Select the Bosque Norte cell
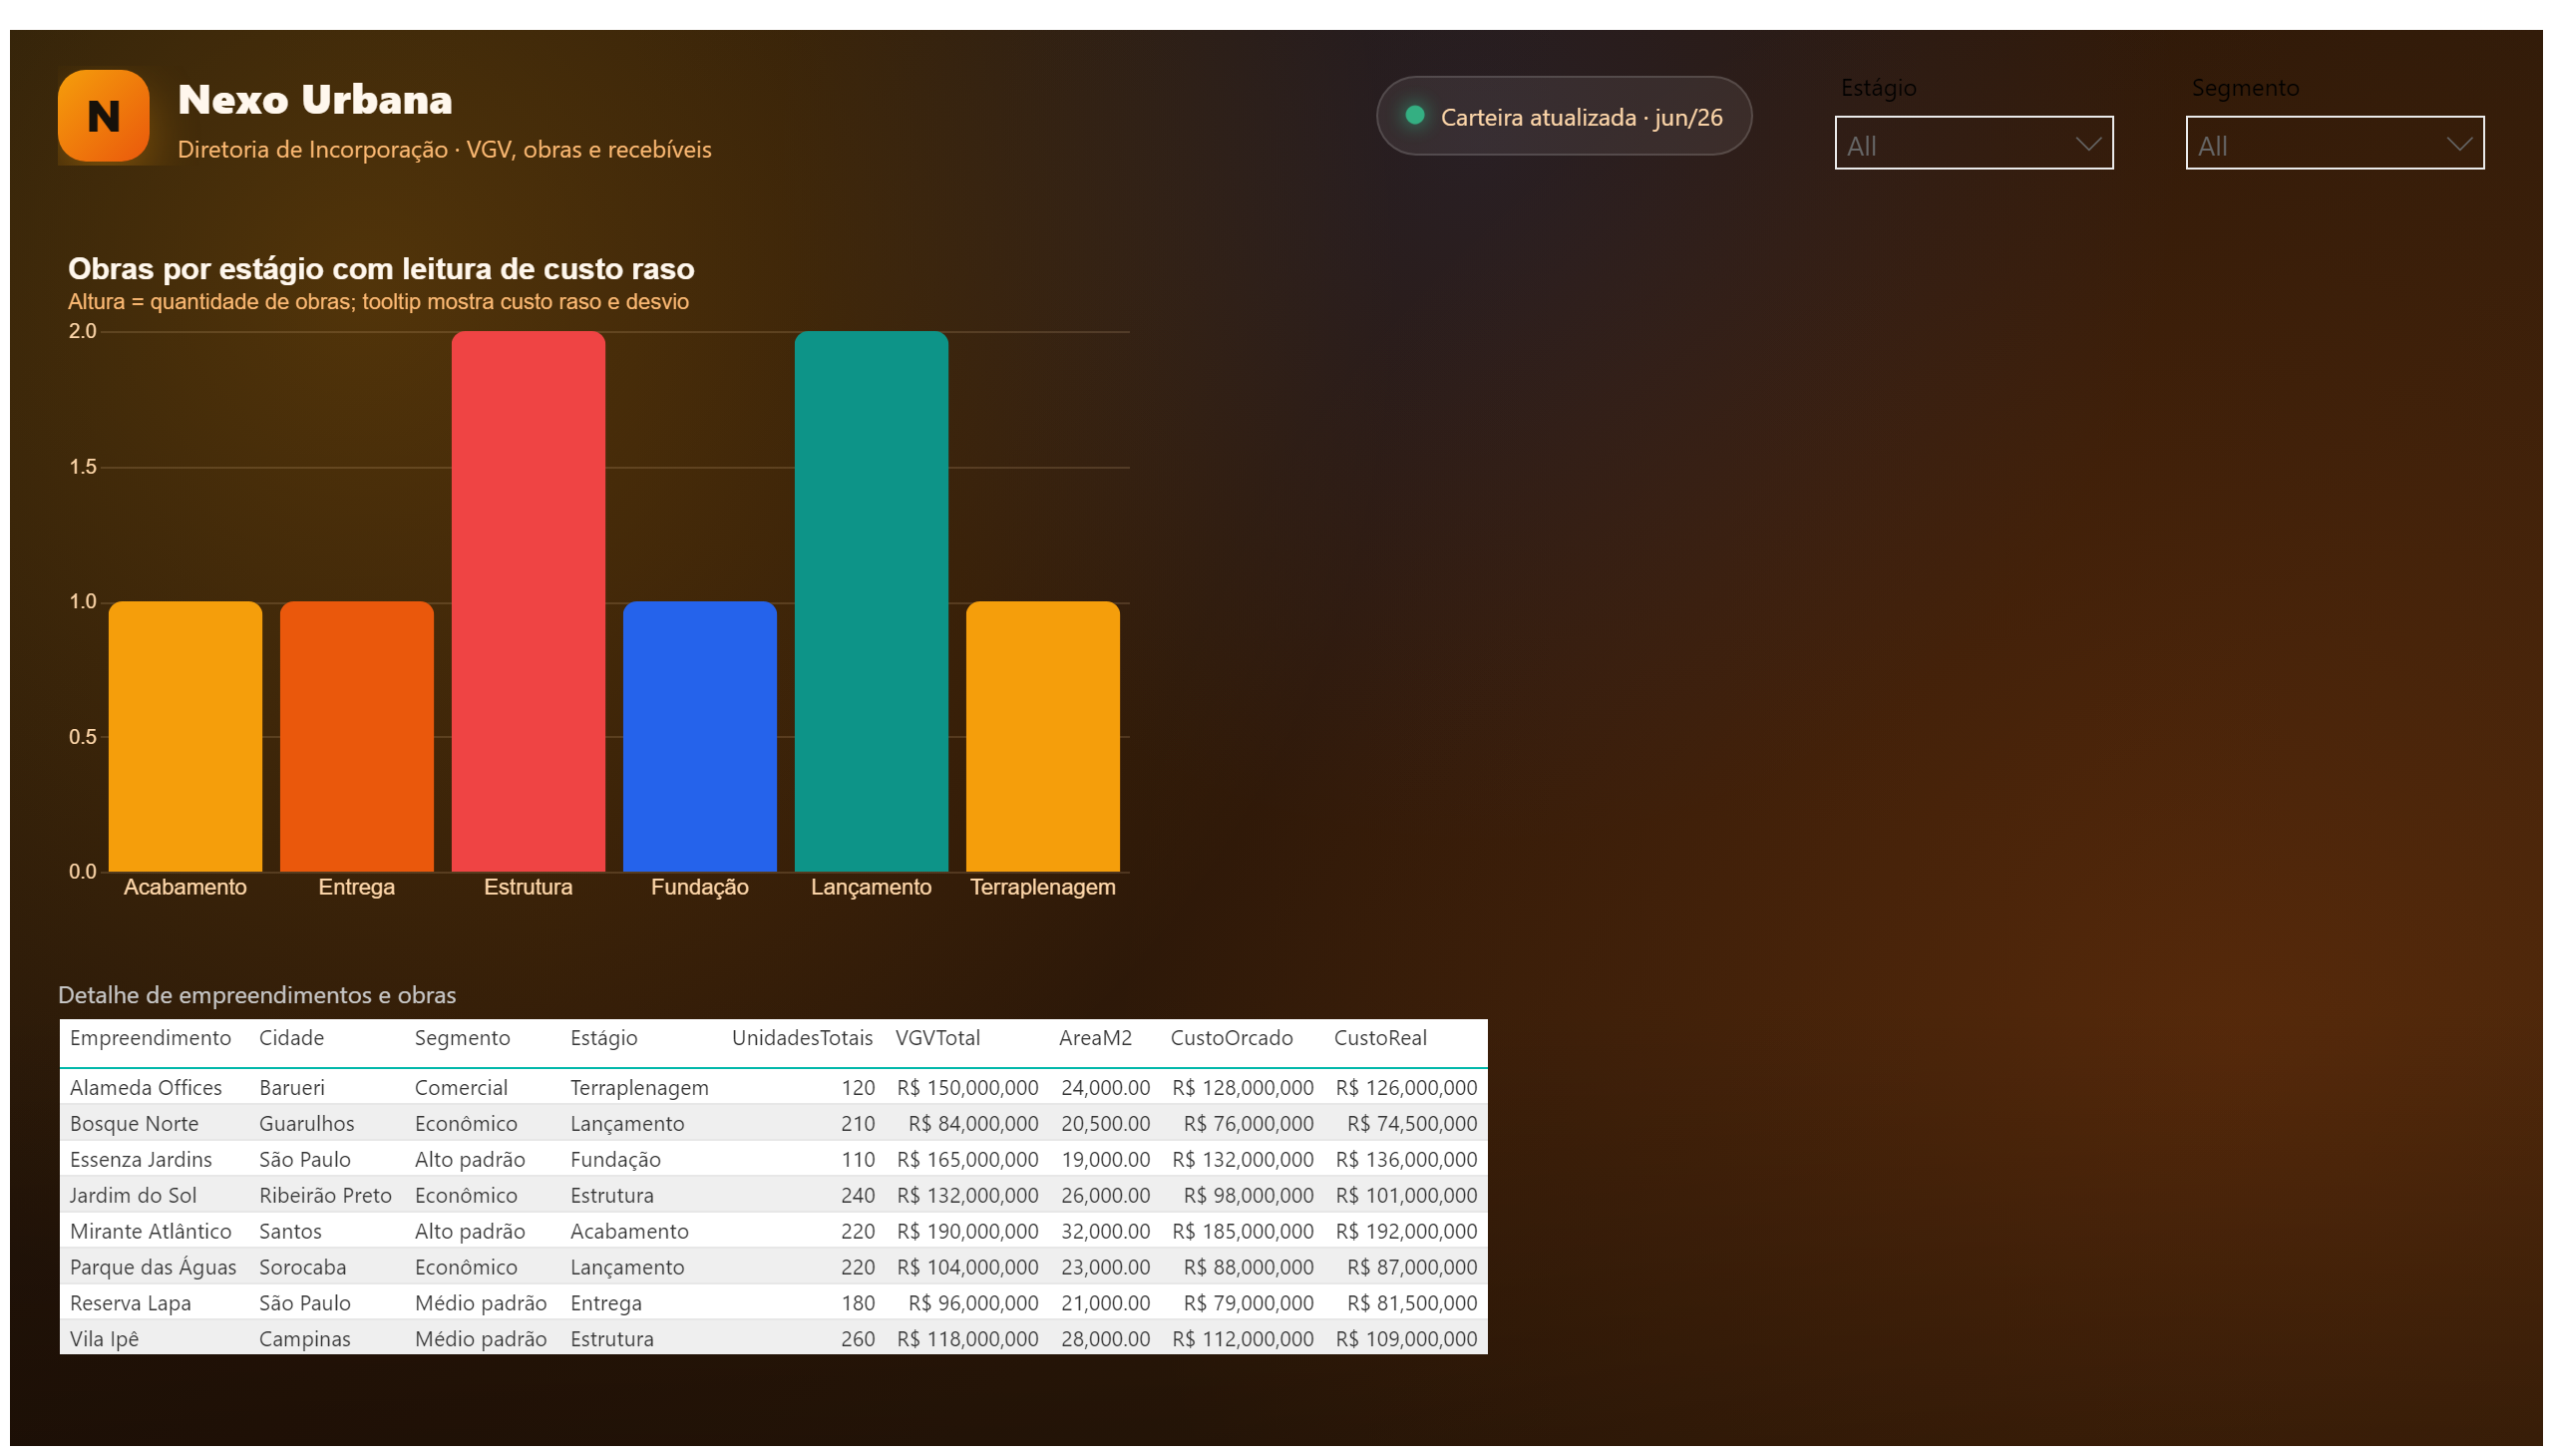The image size is (2553, 1456). [134, 1123]
